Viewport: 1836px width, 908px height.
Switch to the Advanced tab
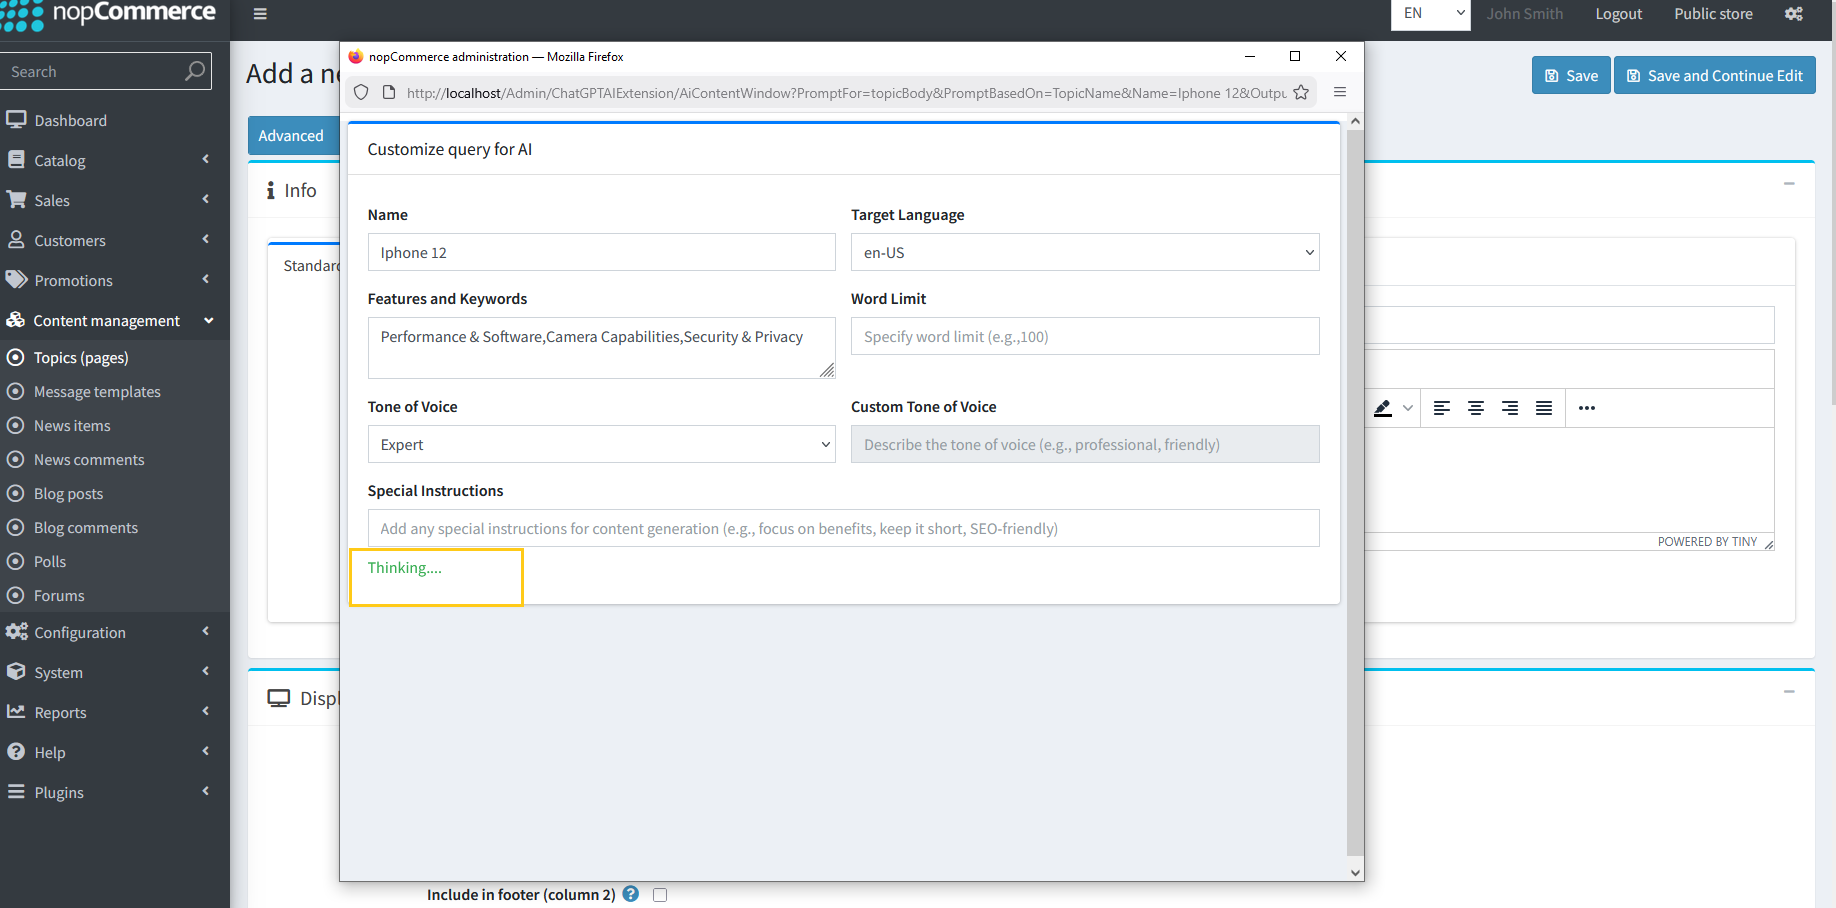click(291, 135)
